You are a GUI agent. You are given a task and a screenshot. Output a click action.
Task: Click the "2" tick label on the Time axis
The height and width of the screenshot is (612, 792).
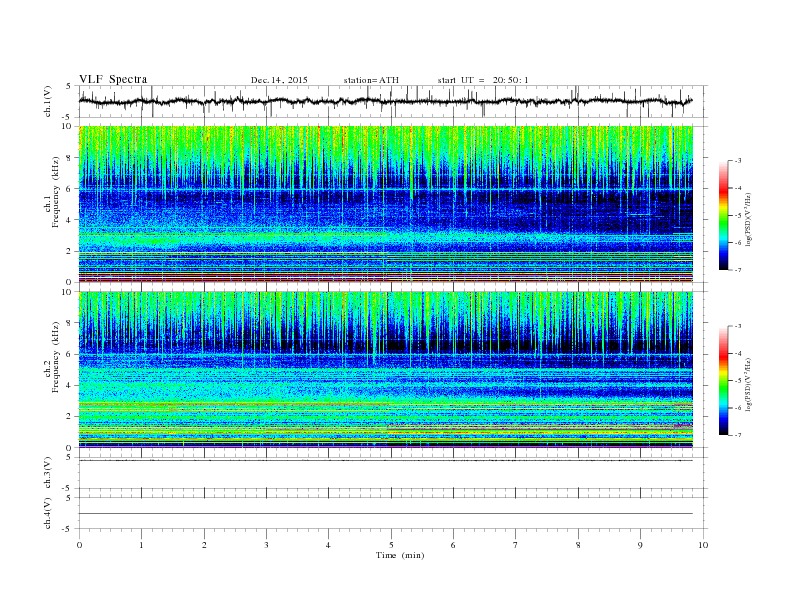(204, 545)
